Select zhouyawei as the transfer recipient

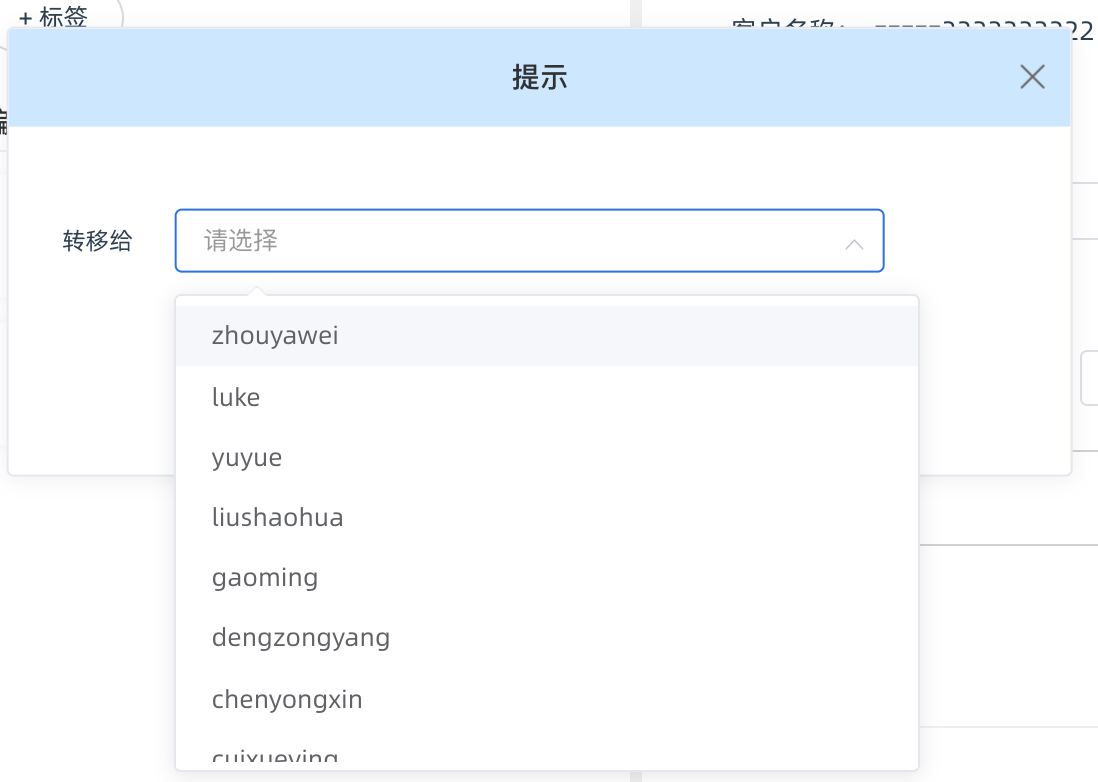[276, 336]
